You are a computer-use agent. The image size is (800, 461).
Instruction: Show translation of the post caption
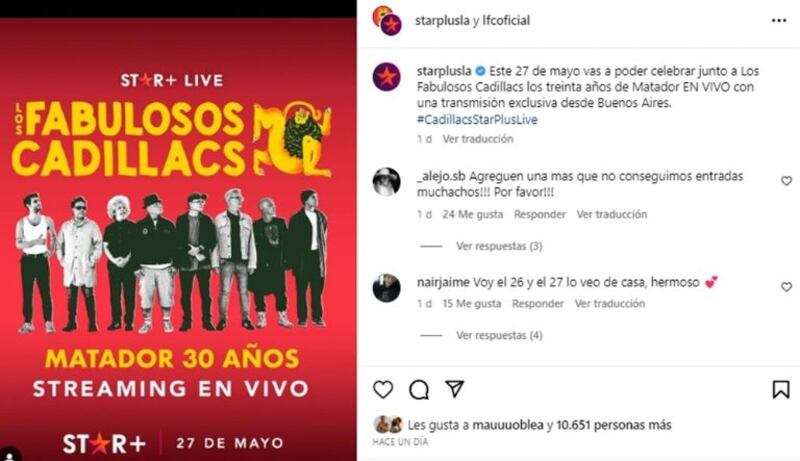click(478, 139)
